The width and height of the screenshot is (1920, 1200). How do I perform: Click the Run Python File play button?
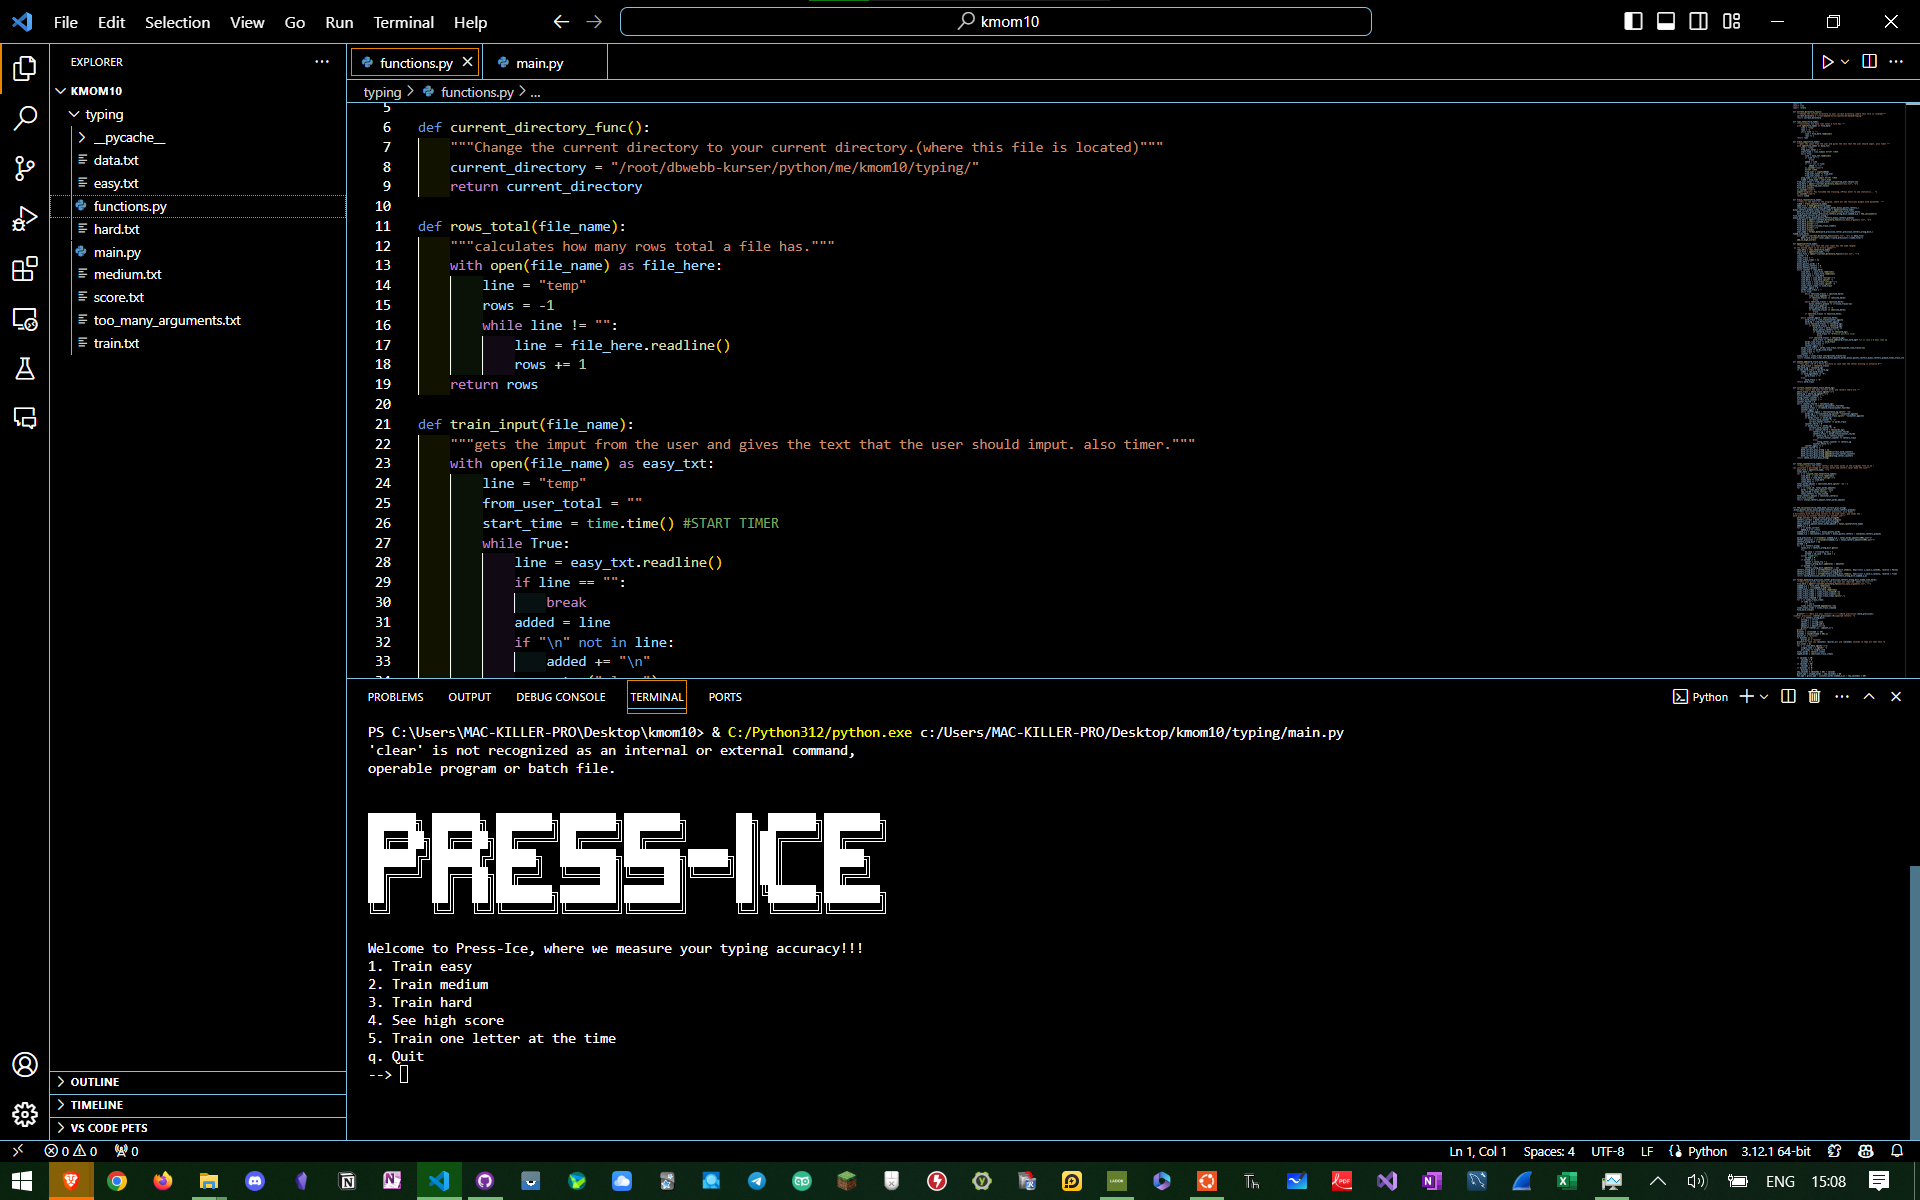(x=1827, y=62)
